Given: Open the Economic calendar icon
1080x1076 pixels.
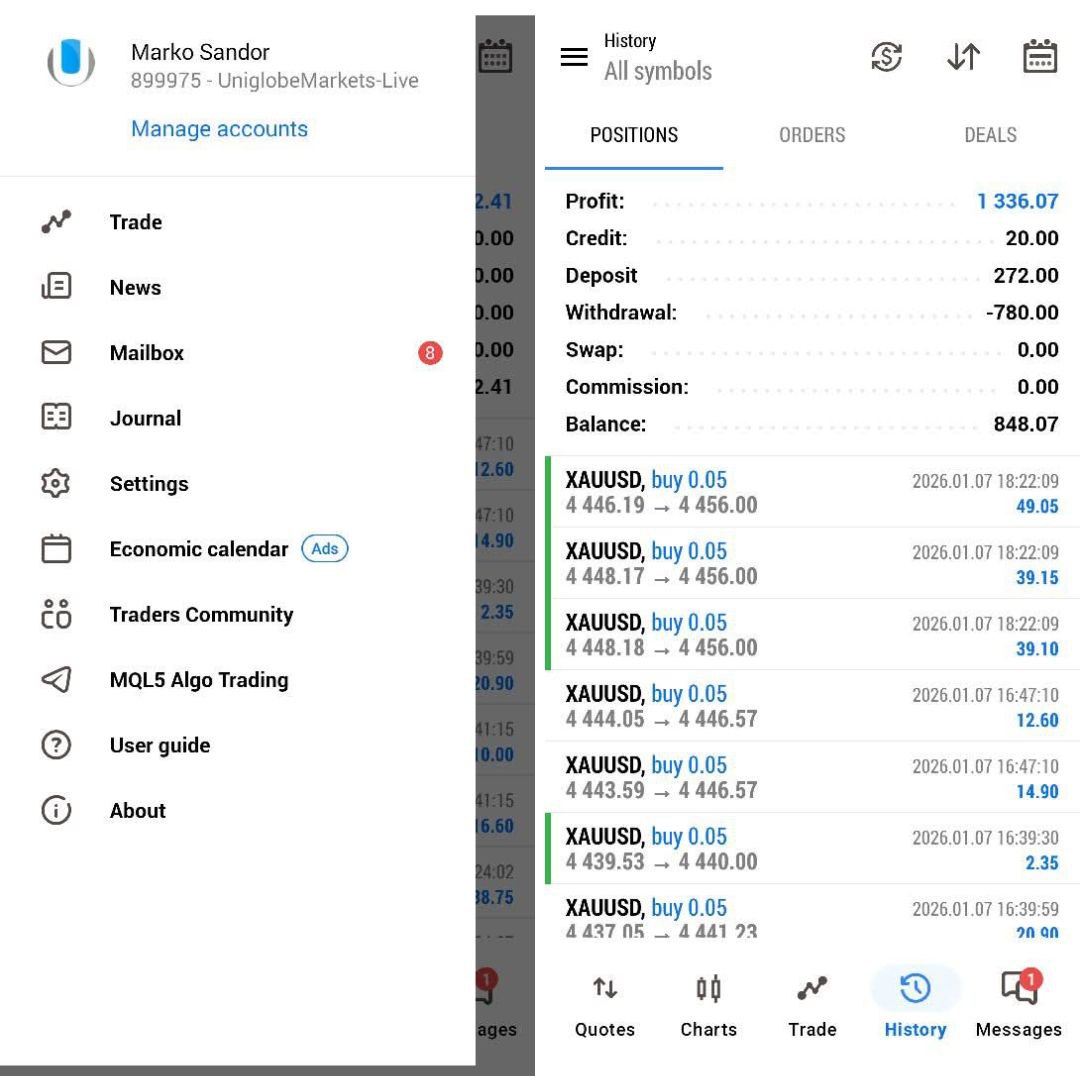Looking at the screenshot, I should pyautogui.click(x=56, y=549).
